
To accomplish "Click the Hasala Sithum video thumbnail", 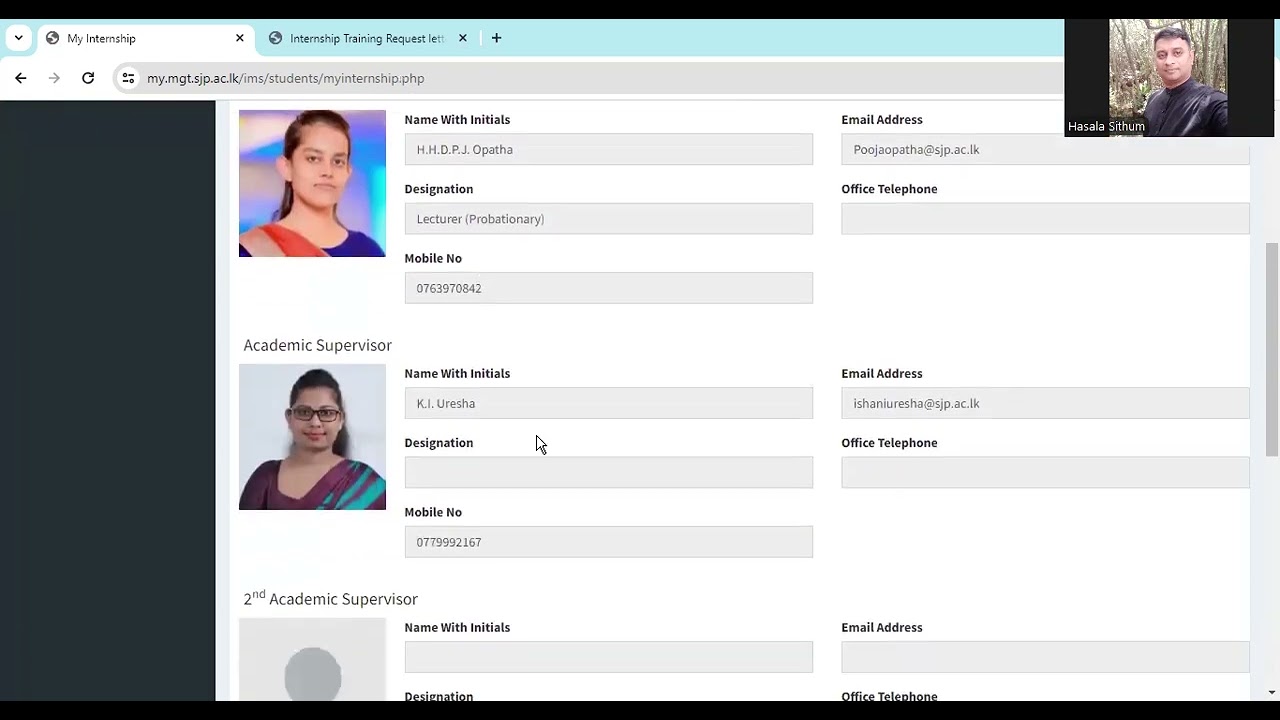I will (1169, 78).
